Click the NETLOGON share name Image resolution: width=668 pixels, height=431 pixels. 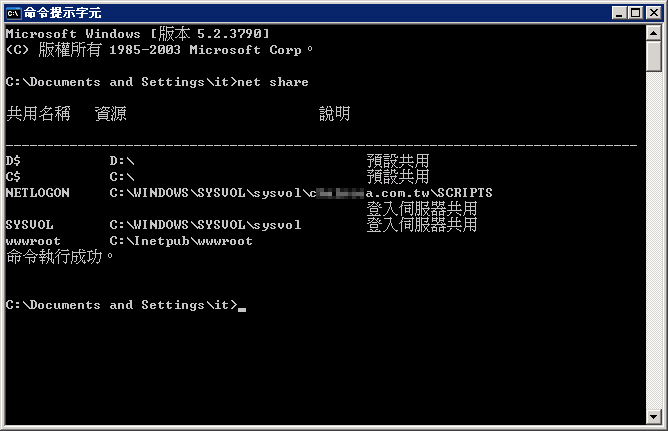(37, 193)
